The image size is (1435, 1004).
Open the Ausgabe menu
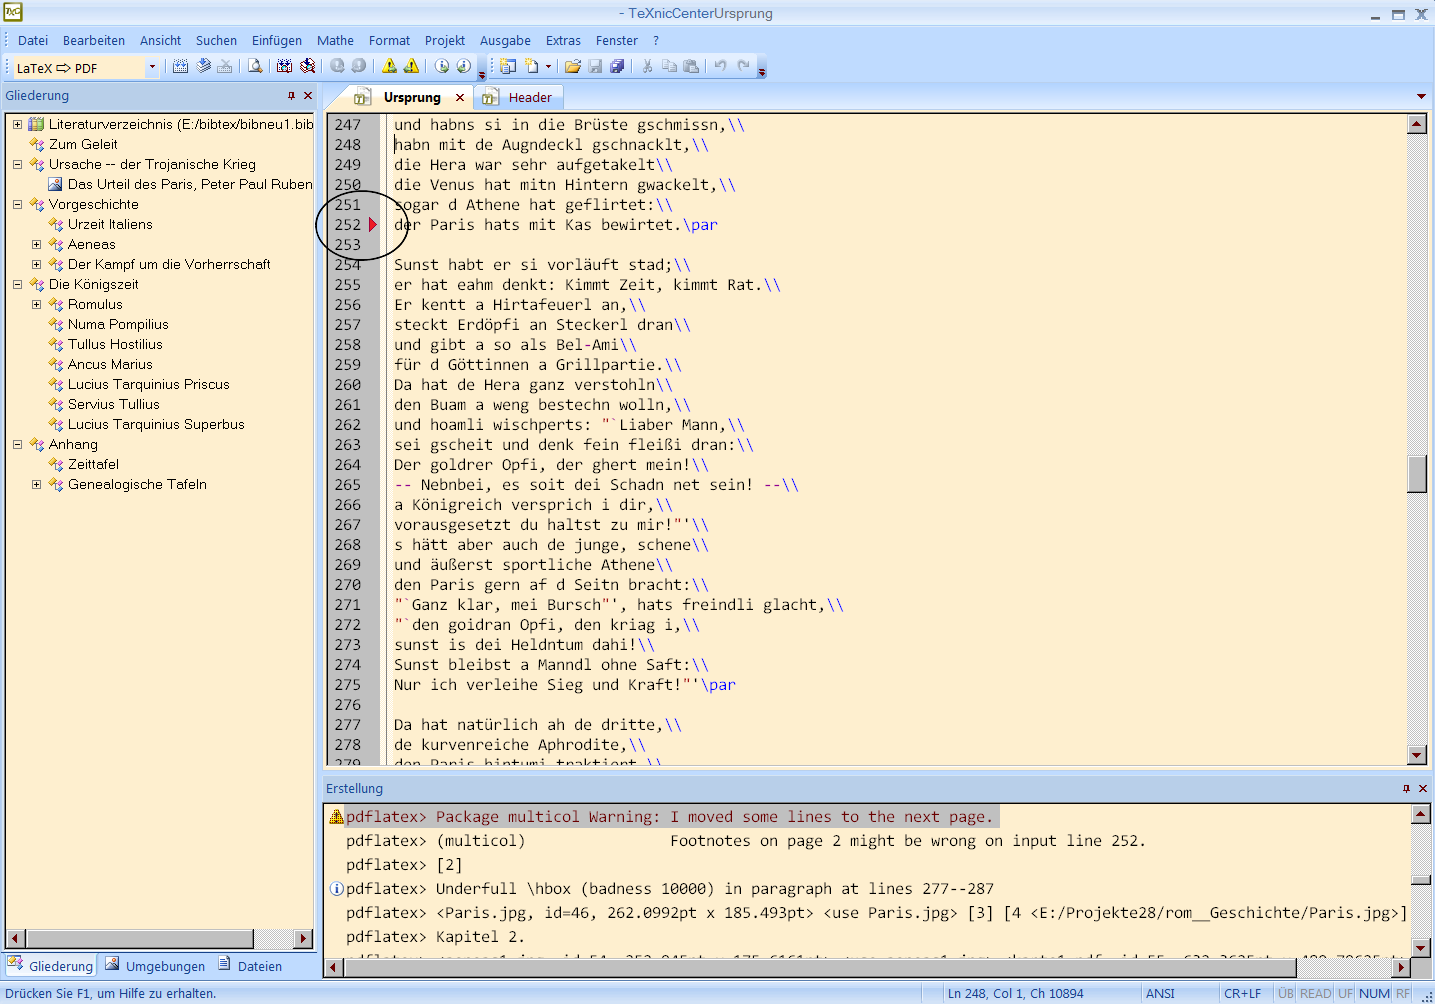pyautogui.click(x=505, y=40)
